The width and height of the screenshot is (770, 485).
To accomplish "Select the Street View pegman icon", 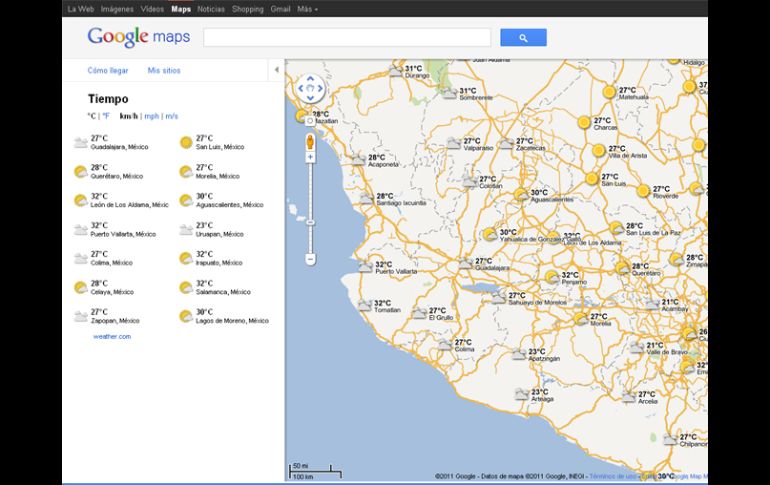I will [x=310, y=141].
